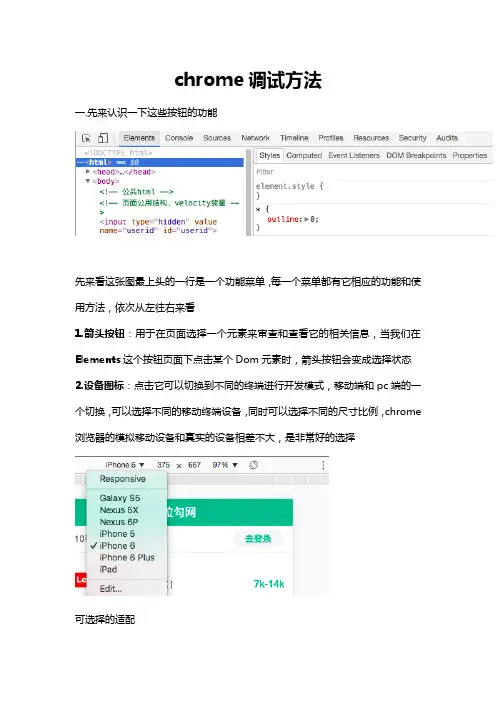Open the Timeline tab

coord(294,138)
